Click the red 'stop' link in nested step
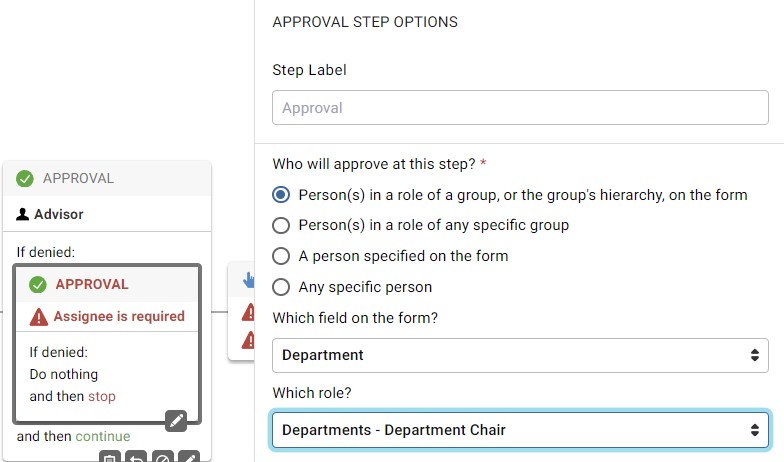Image resolution: width=784 pixels, height=462 pixels. pos(102,396)
